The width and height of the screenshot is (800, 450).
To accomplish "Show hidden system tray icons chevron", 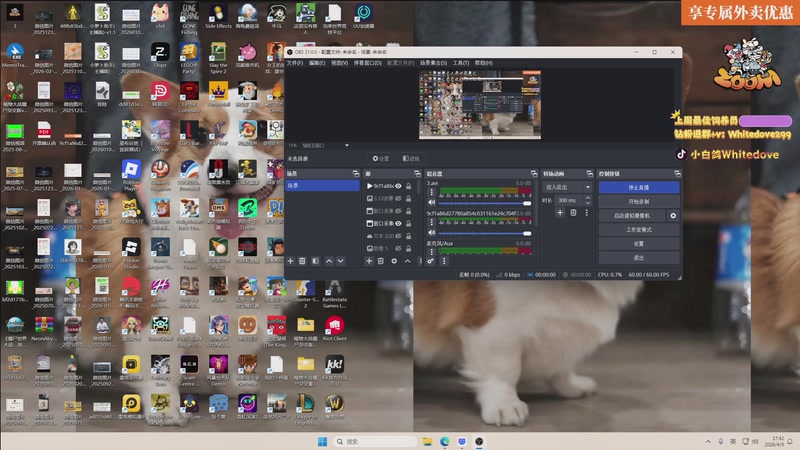I will (x=708, y=441).
